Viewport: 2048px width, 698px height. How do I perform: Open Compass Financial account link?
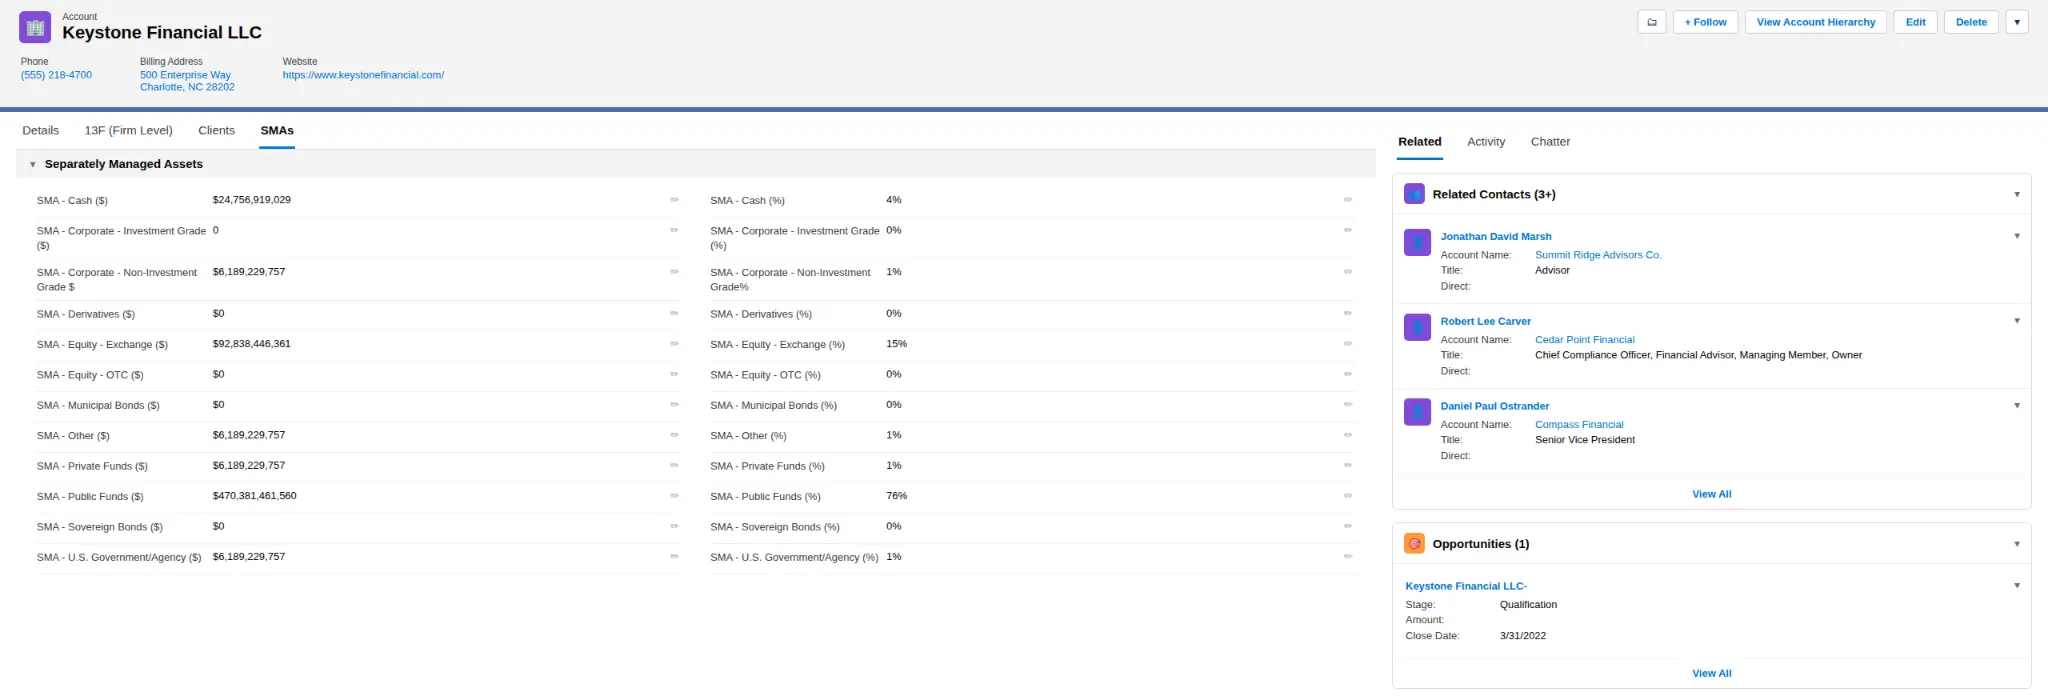tap(1579, 425)
